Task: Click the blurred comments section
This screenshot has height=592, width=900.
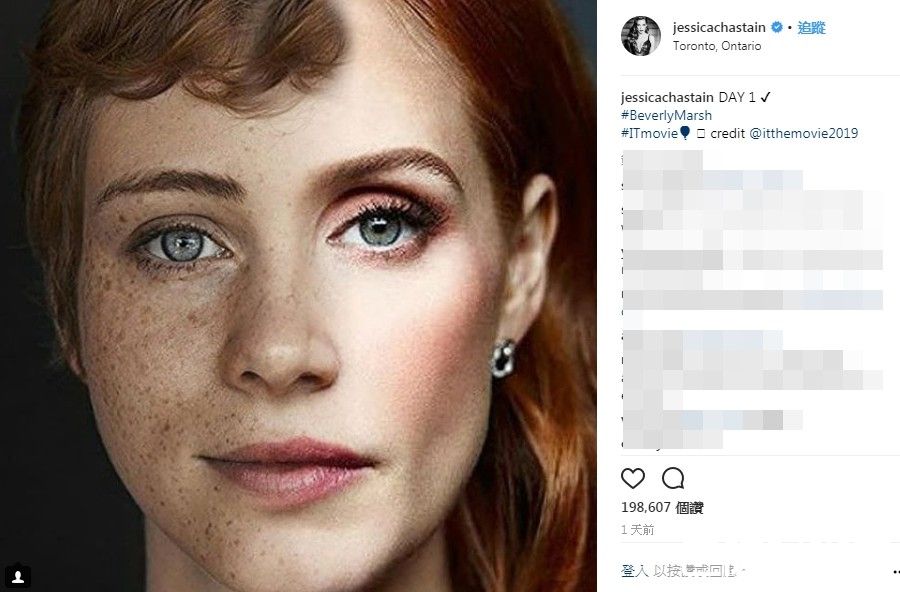Action: [x=750, y=300]
